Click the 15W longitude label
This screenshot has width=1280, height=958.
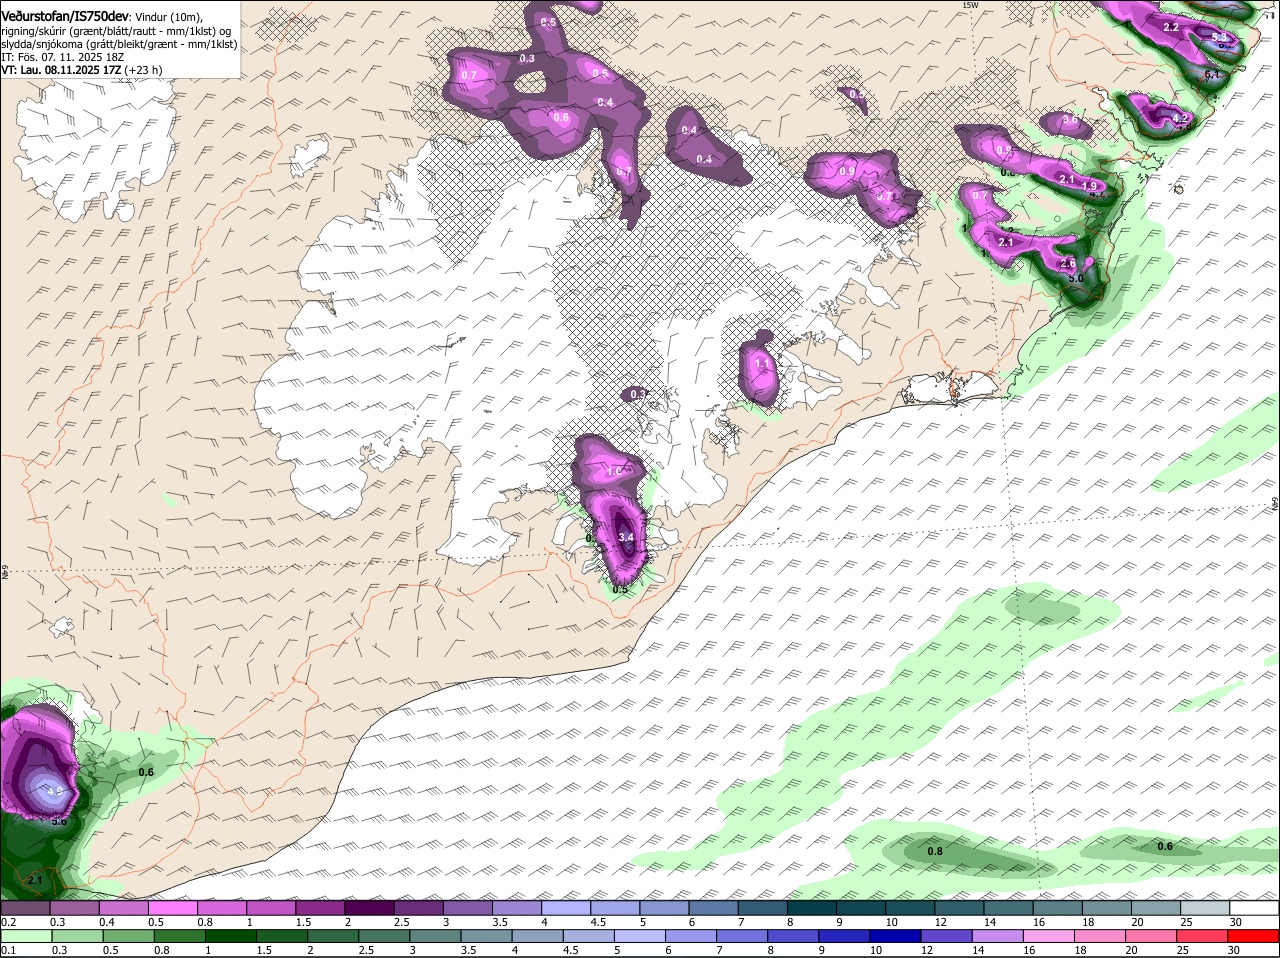pyautogui.click(x=969, y=5)
